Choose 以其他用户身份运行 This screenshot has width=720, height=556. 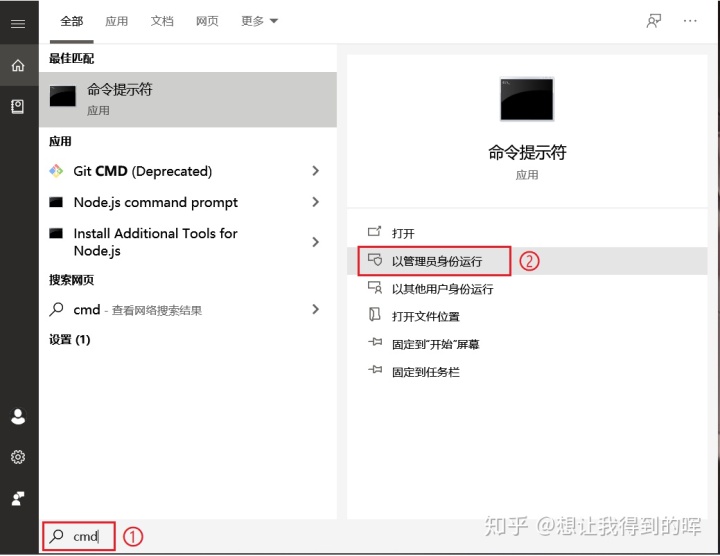click(442, 289)
